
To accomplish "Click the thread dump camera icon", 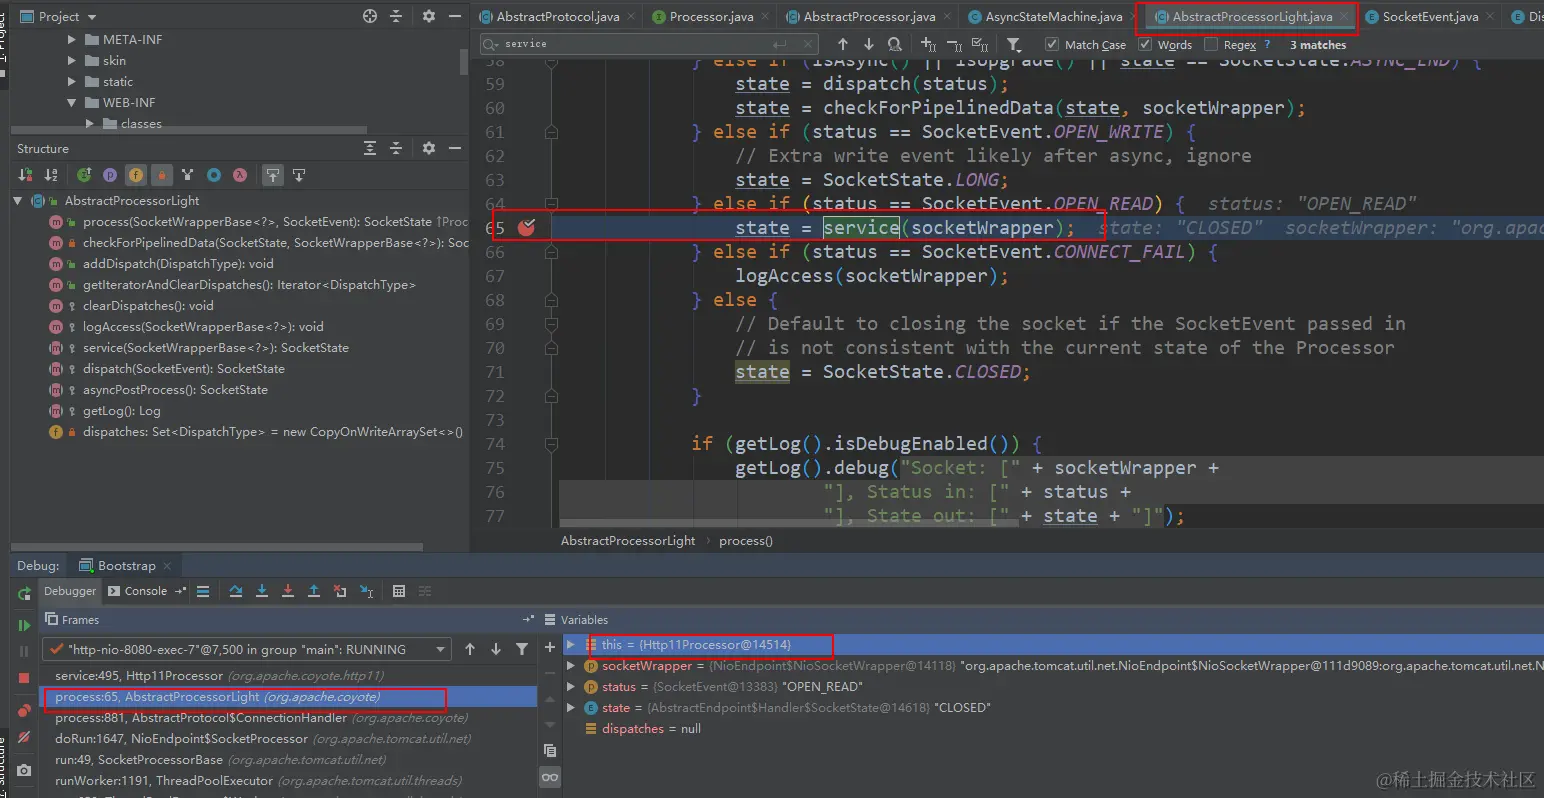I will pyautogui.click(x=24, y=770).
